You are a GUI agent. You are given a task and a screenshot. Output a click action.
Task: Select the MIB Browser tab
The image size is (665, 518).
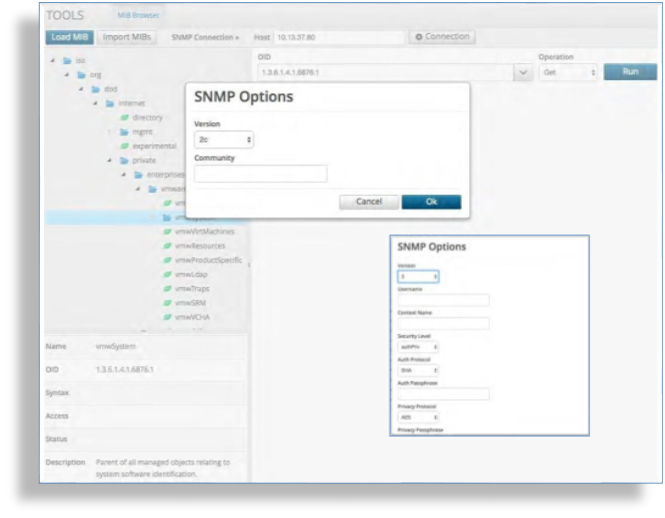click(x=138, y=15)
